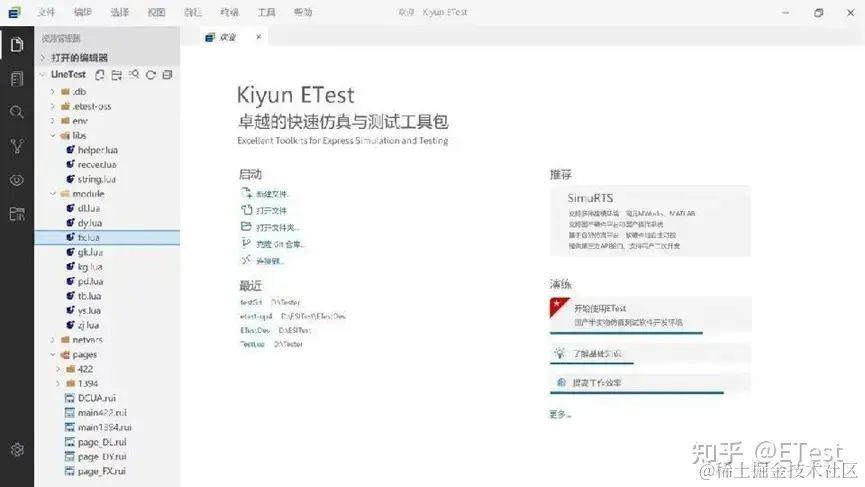Open the 选择 menu
865x487 pixels.
pyautogui.click(x=120, y=12)
